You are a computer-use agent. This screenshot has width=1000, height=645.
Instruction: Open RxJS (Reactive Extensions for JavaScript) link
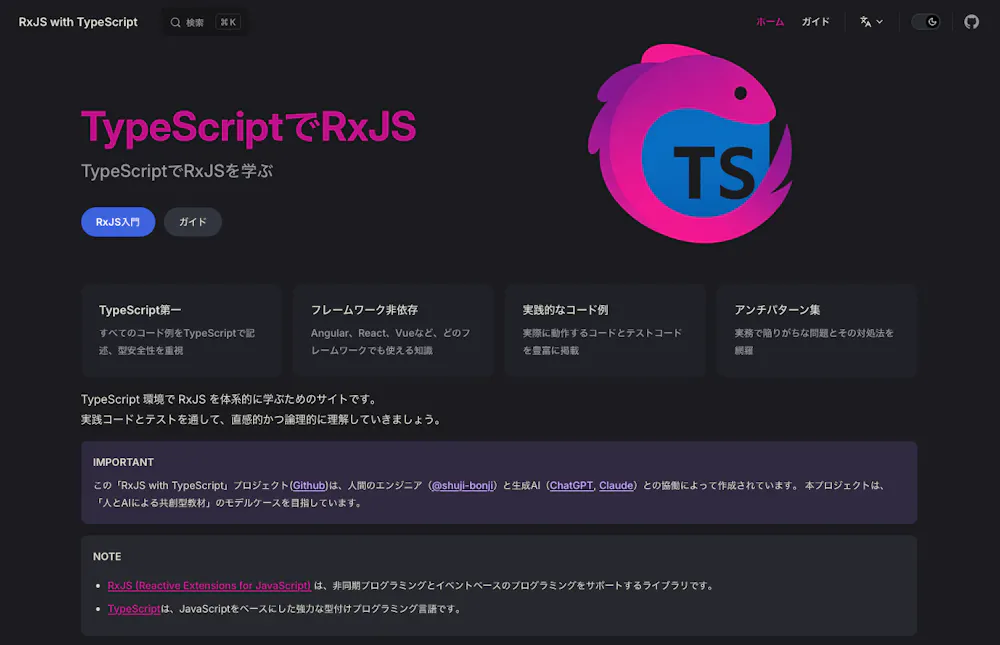pyautogui.click(x=209, y=585)
